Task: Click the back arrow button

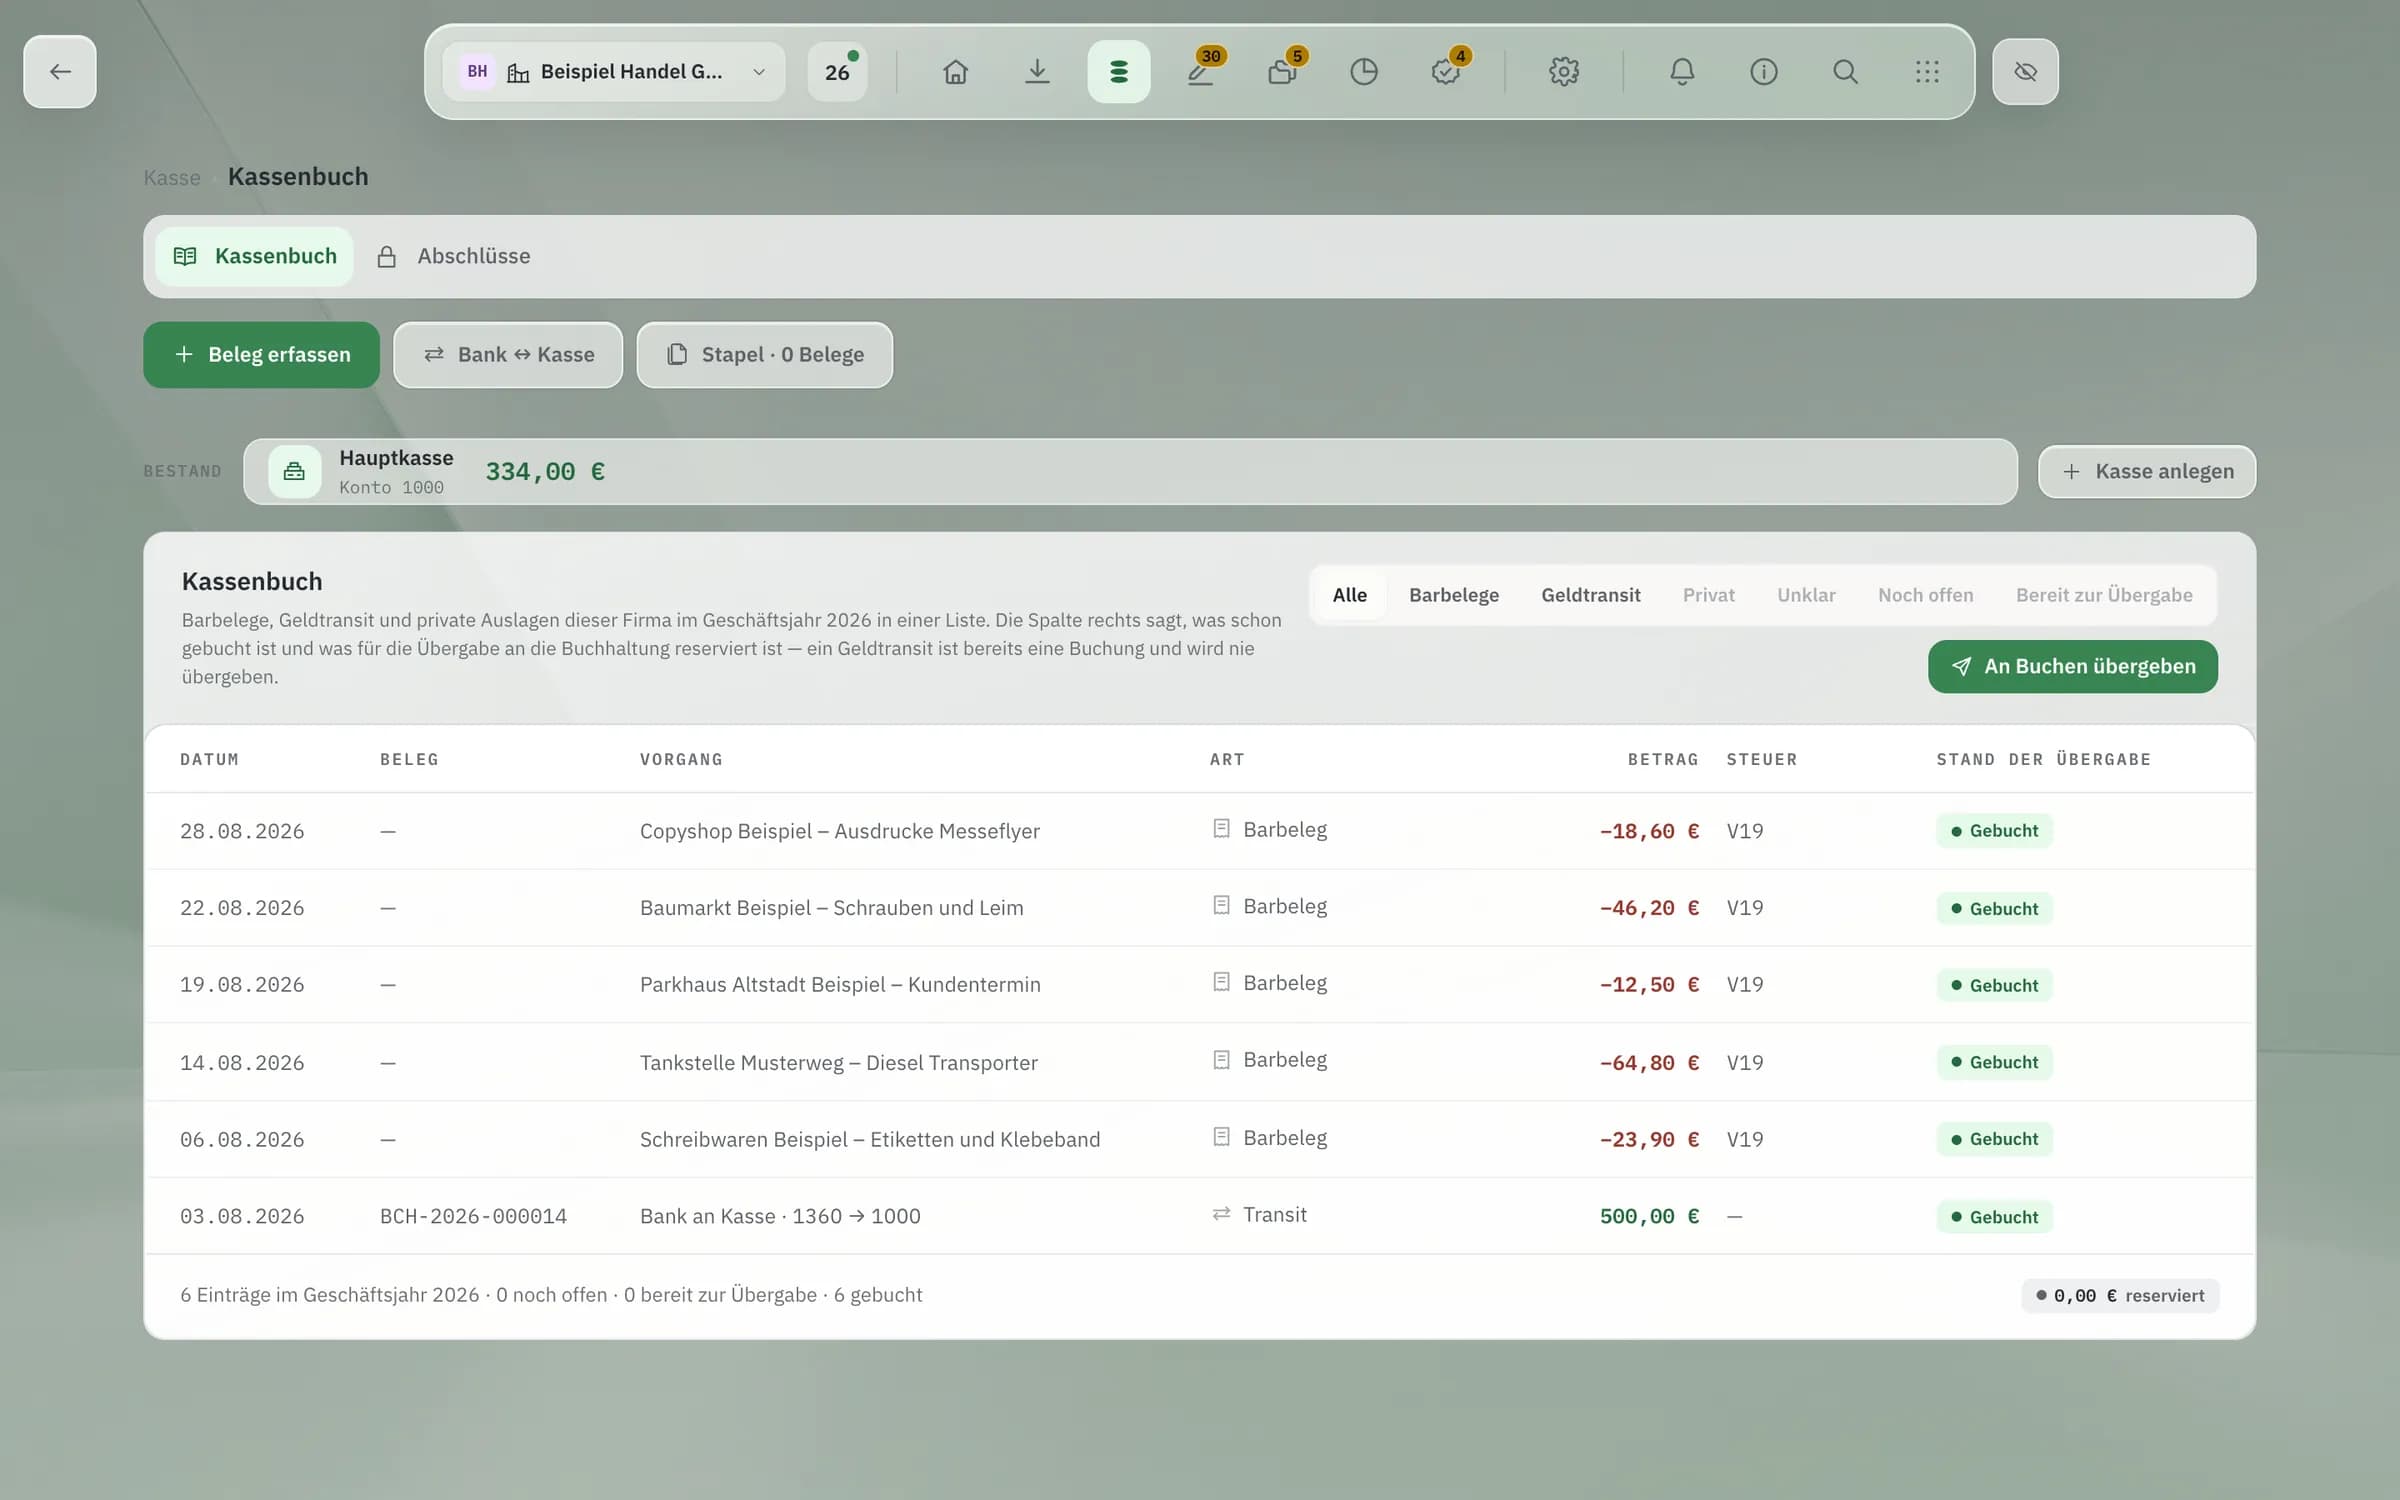Action: 60,72
